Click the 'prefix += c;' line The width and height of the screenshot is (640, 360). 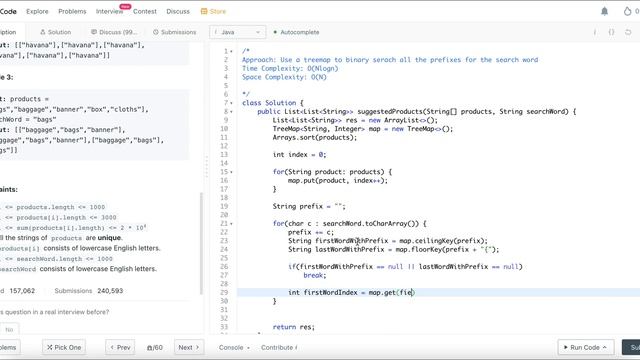point(311,232)
